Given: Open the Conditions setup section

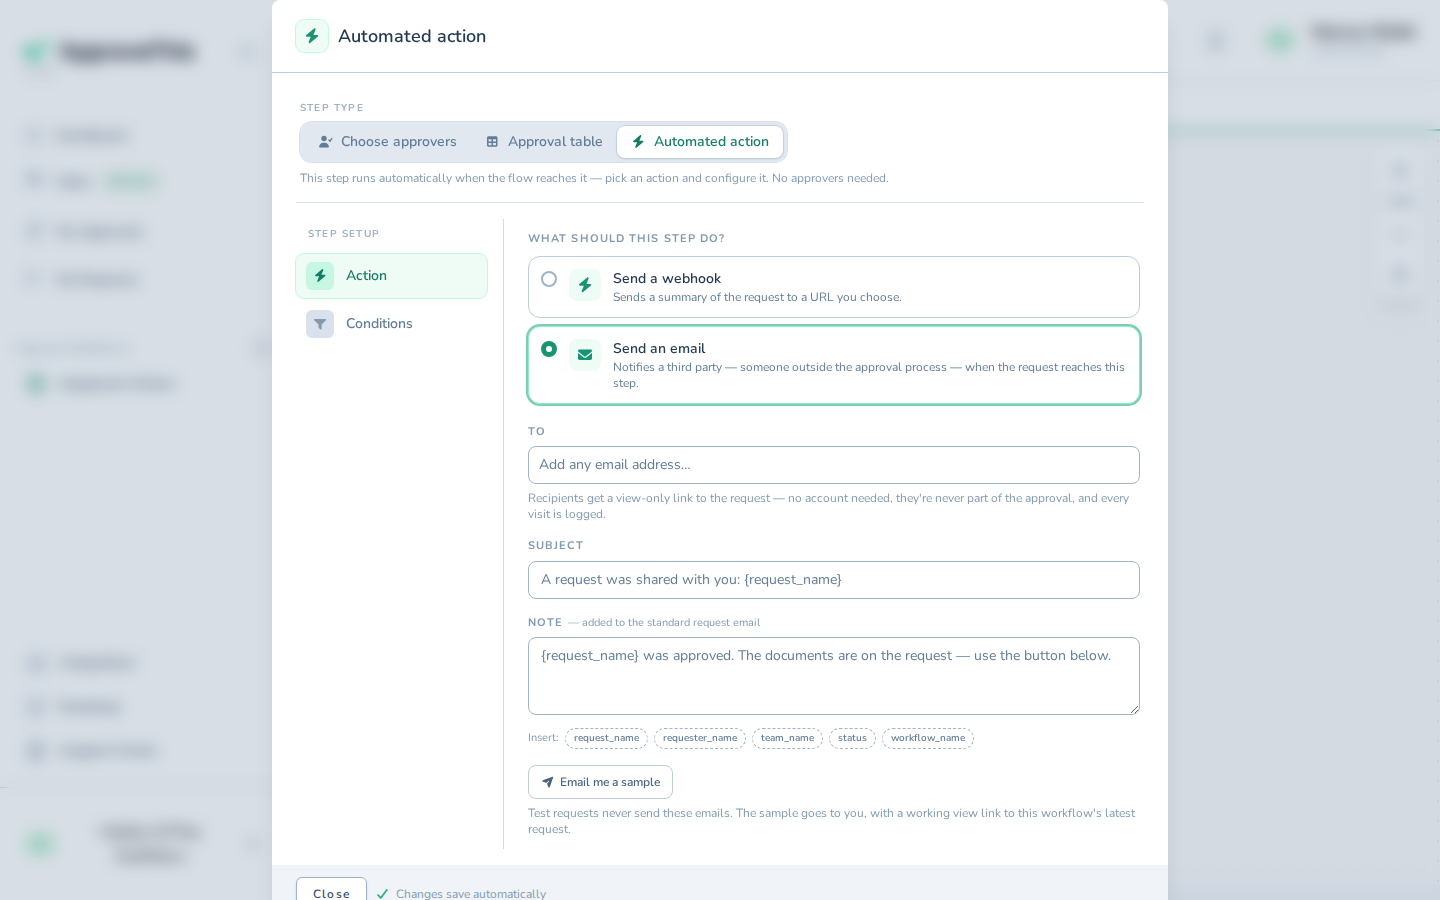Looking at the screenshot, I should click(x=391, y=324).
